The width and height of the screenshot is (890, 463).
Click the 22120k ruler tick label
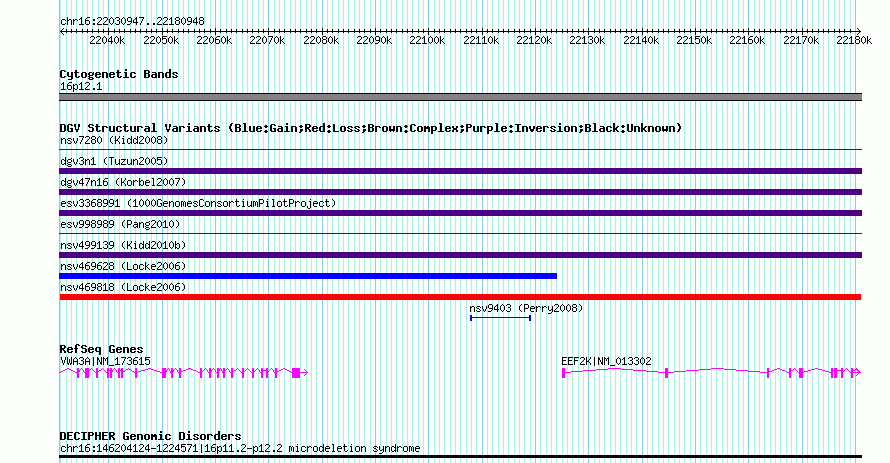[534, 40]
